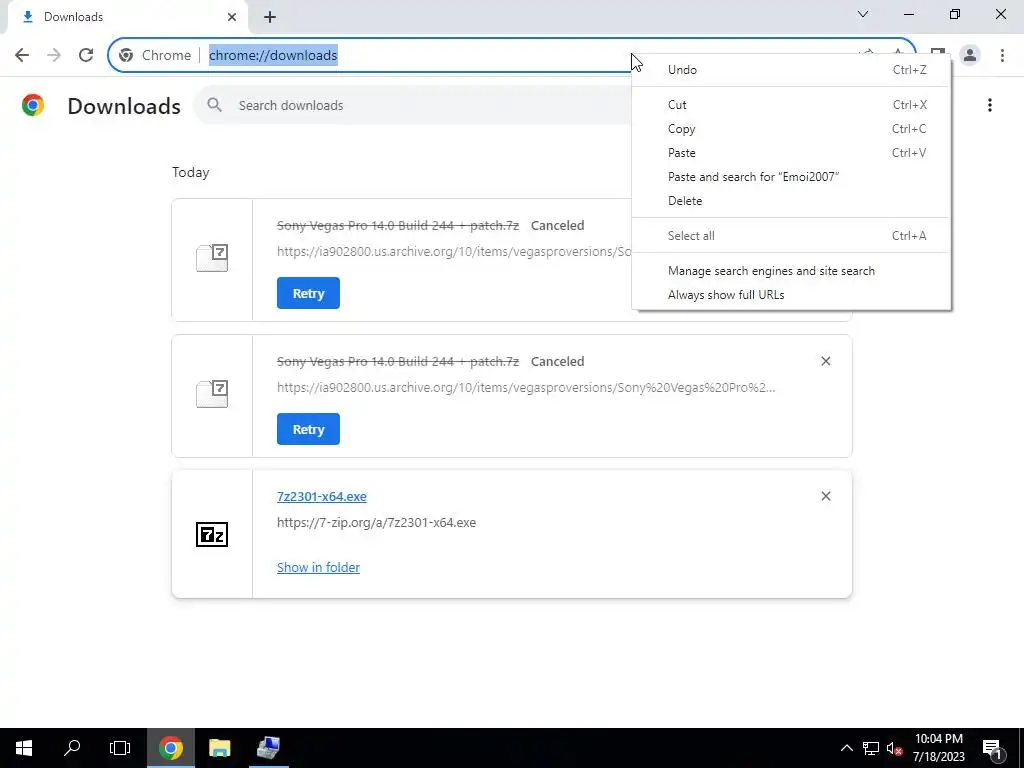Click the file icon of second Sony Vegas card

(x=212, y=394)
